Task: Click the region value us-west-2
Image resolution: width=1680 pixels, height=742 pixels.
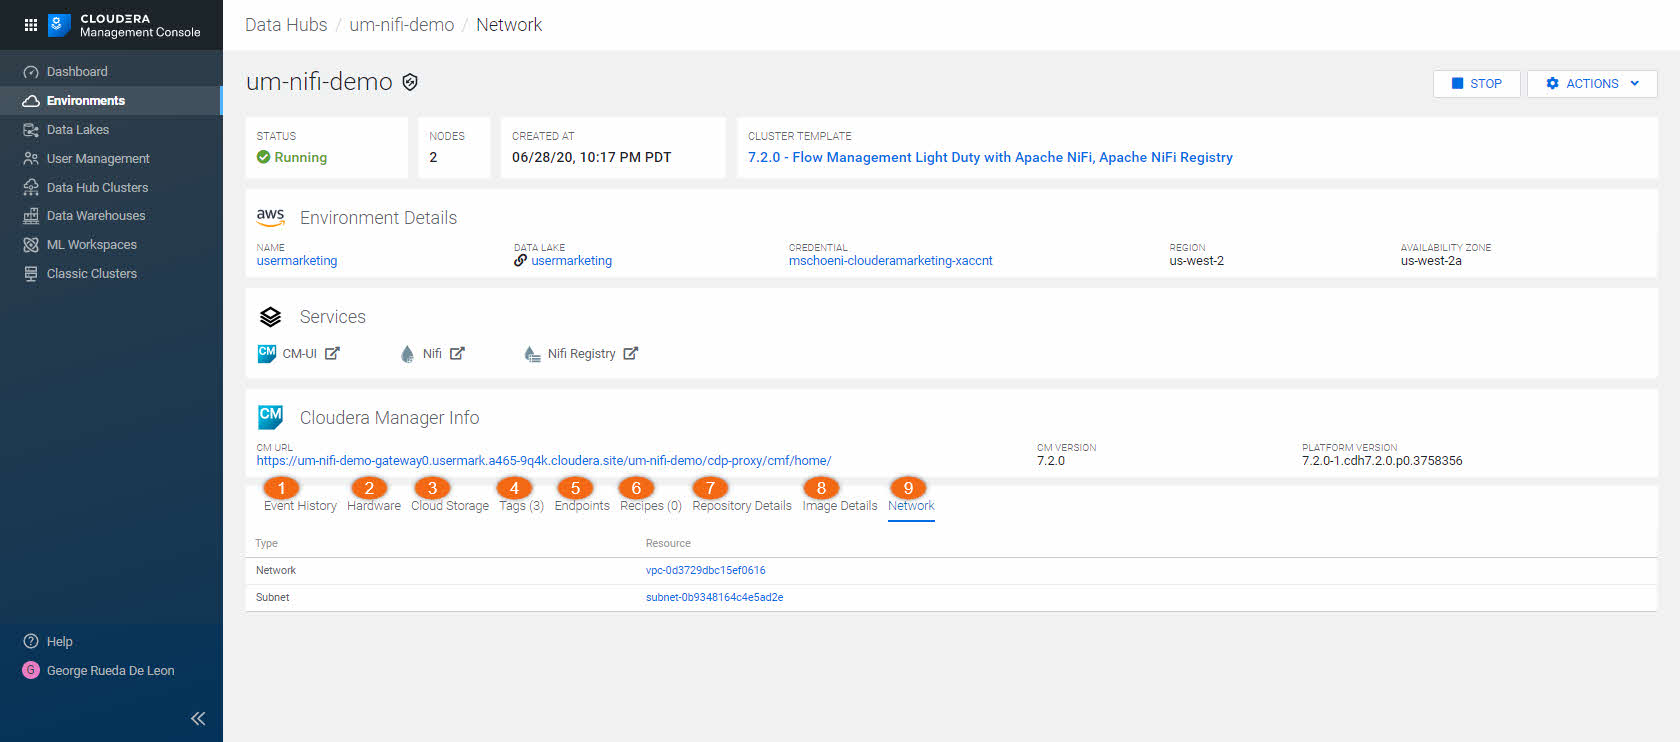Action: (1196, 261)
